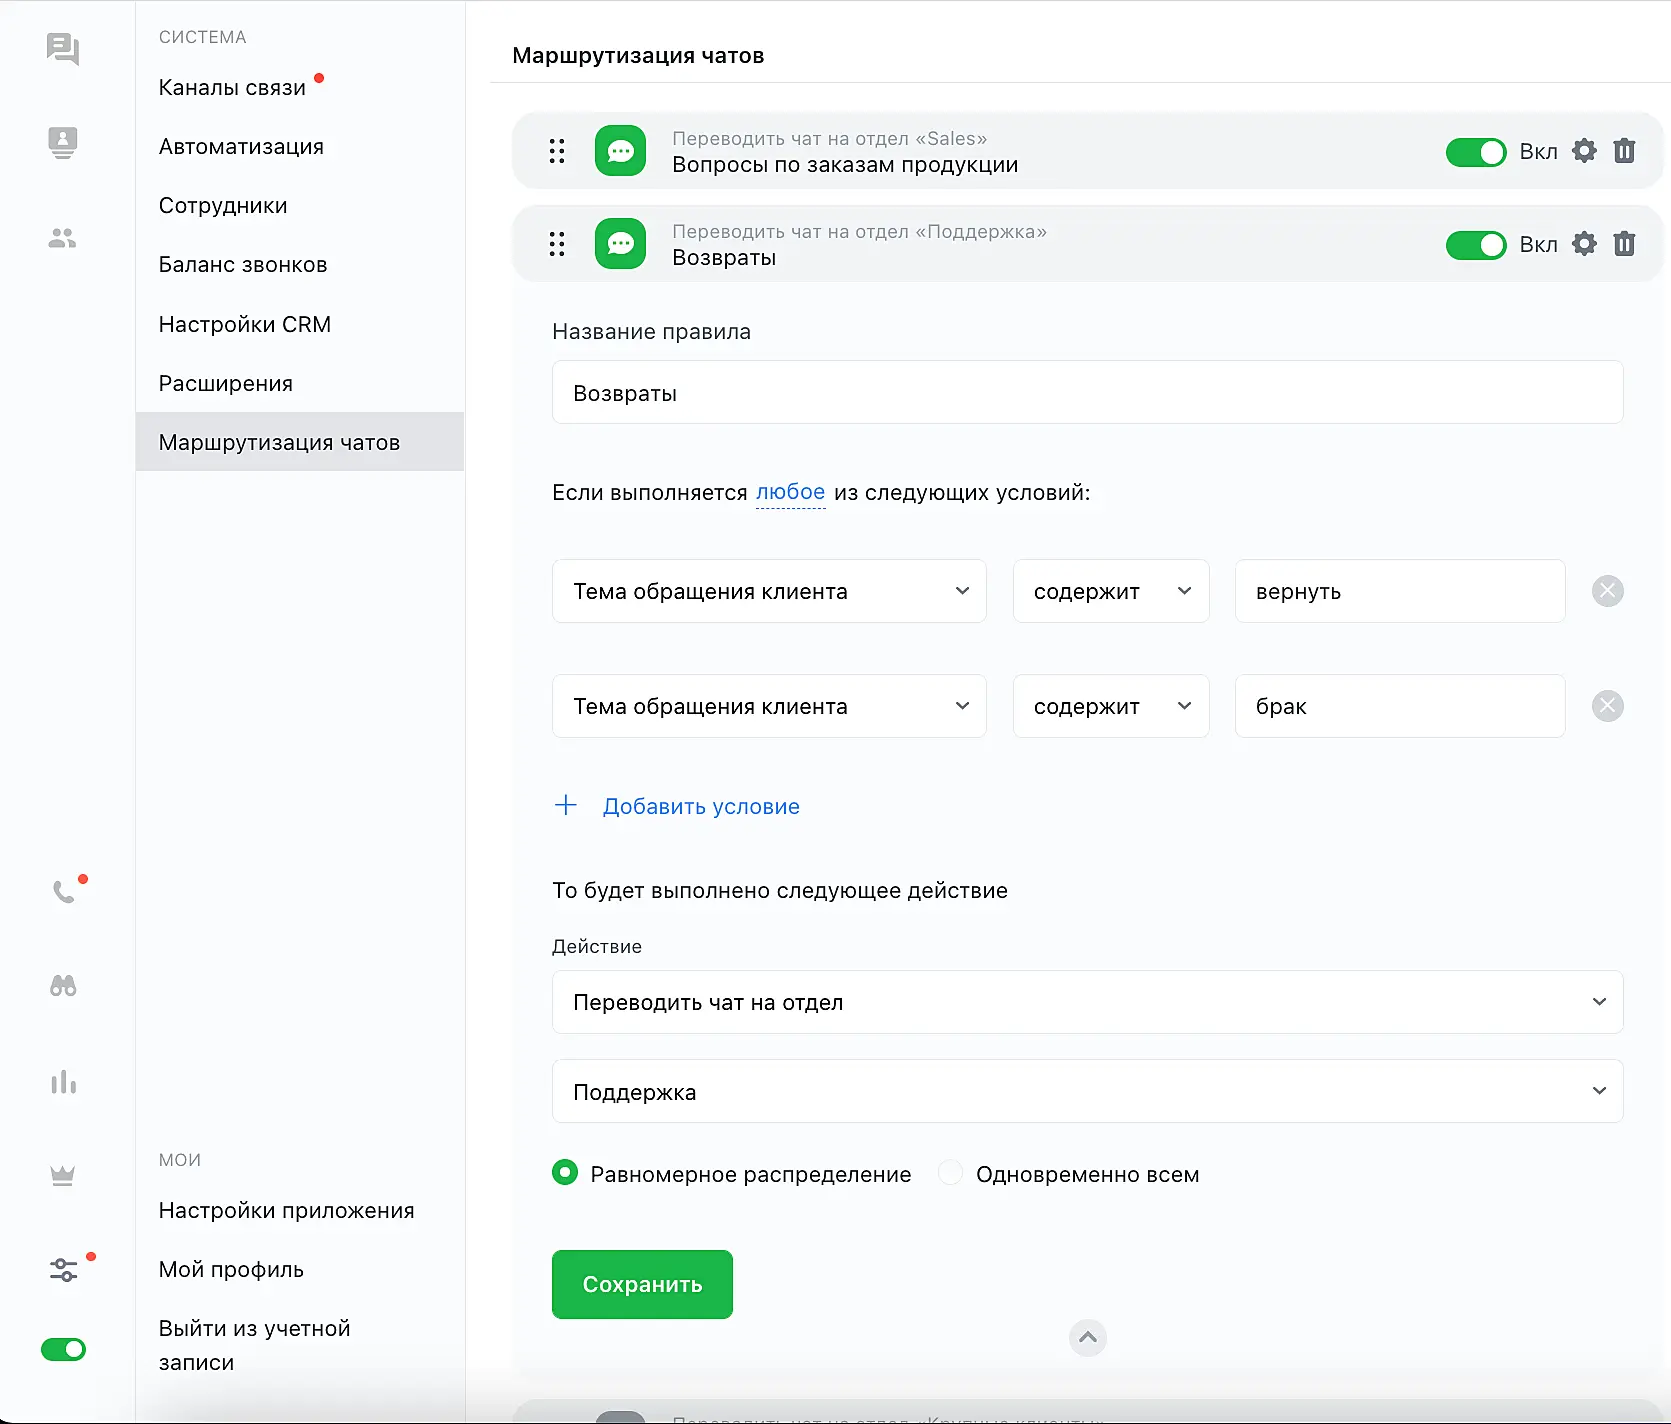
Task: Open the statistics bar chart icon
Action: pyautogui.click(x=63, y=1082)
